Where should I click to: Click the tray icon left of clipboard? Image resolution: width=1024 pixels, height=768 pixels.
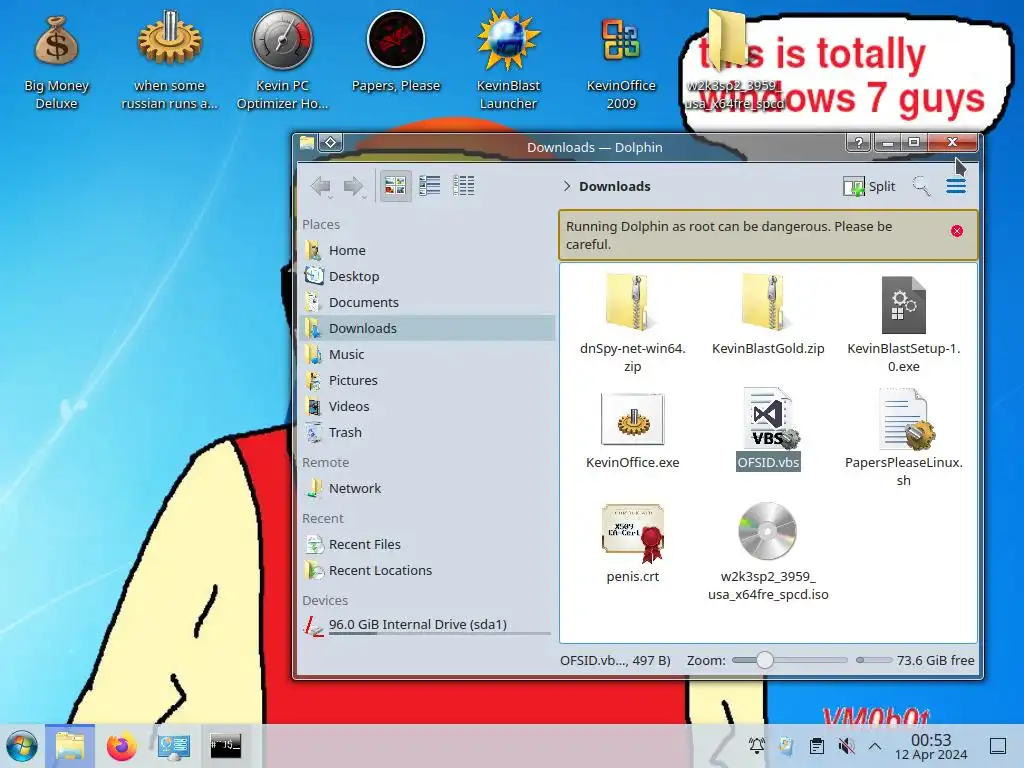coord(787,746)
